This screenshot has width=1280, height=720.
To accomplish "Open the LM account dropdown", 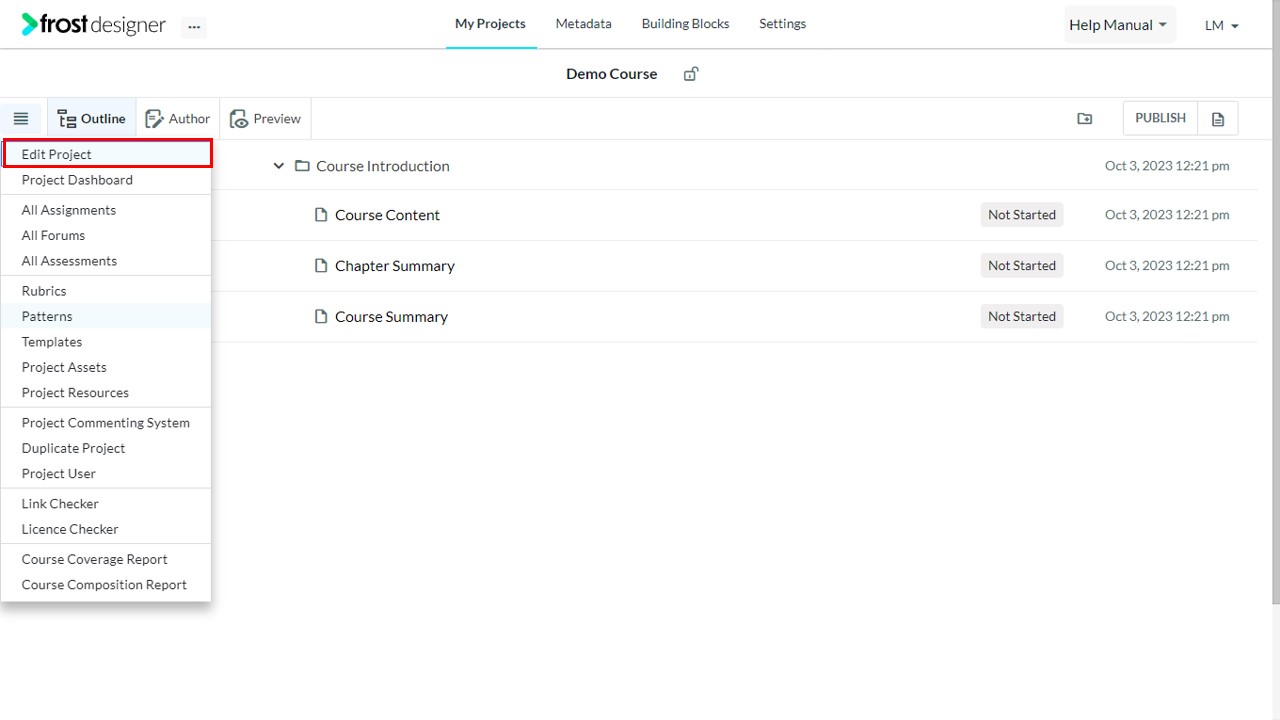I will (1220, 25).
